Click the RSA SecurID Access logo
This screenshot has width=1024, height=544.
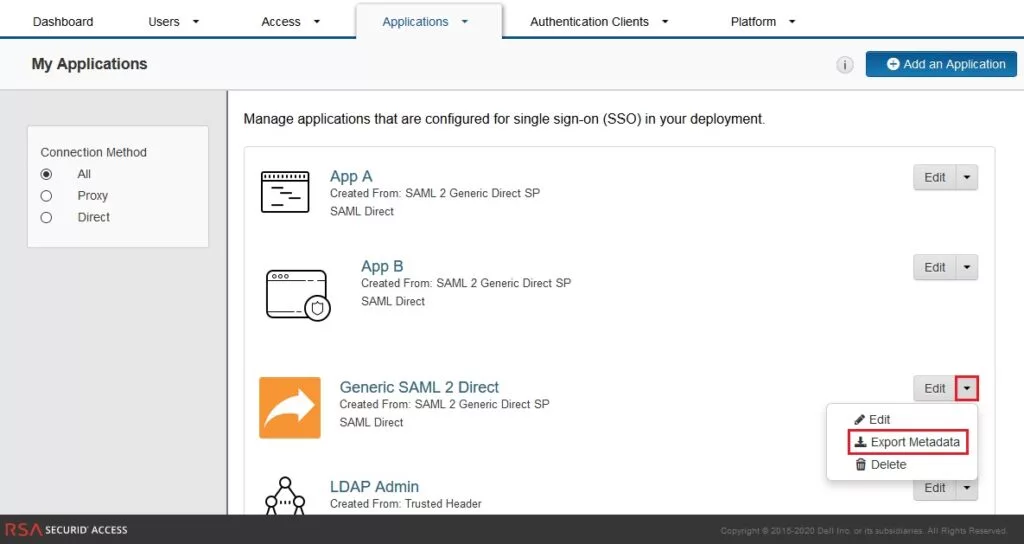click(67, 530)
